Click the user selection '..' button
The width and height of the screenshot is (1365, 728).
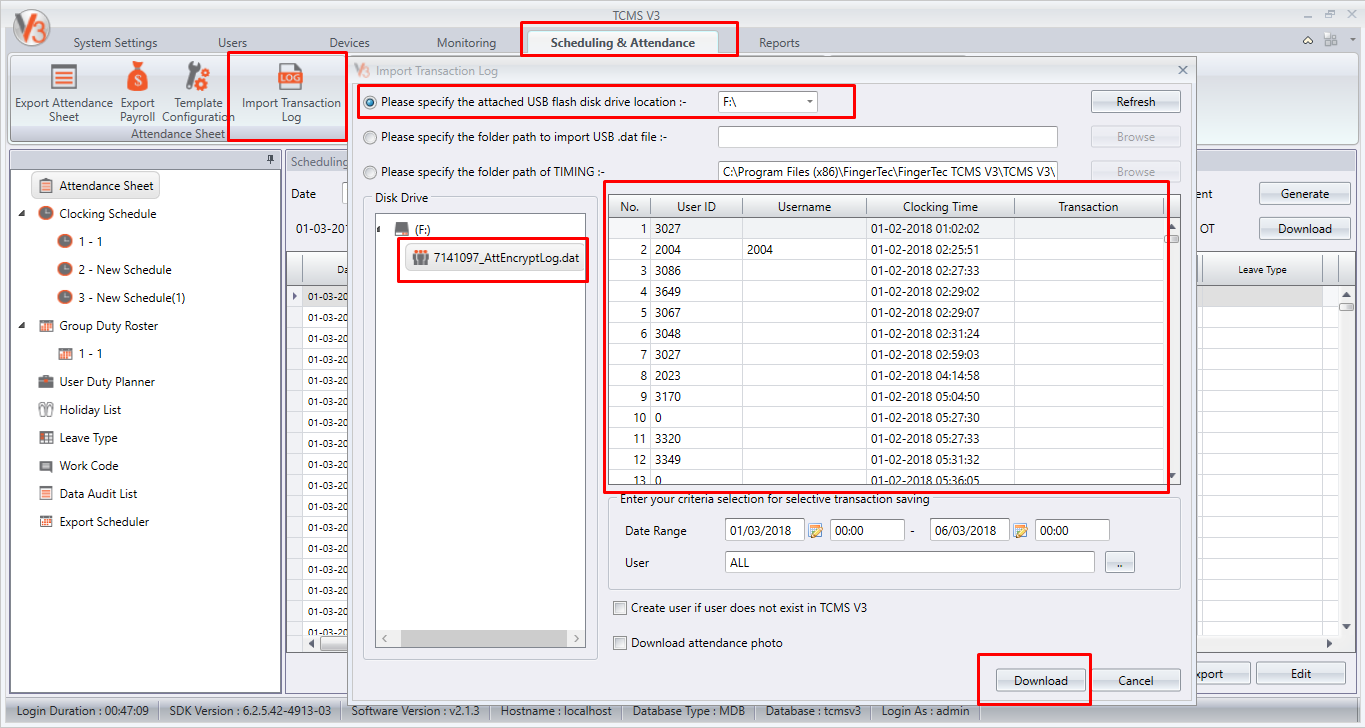(1120, 563)
